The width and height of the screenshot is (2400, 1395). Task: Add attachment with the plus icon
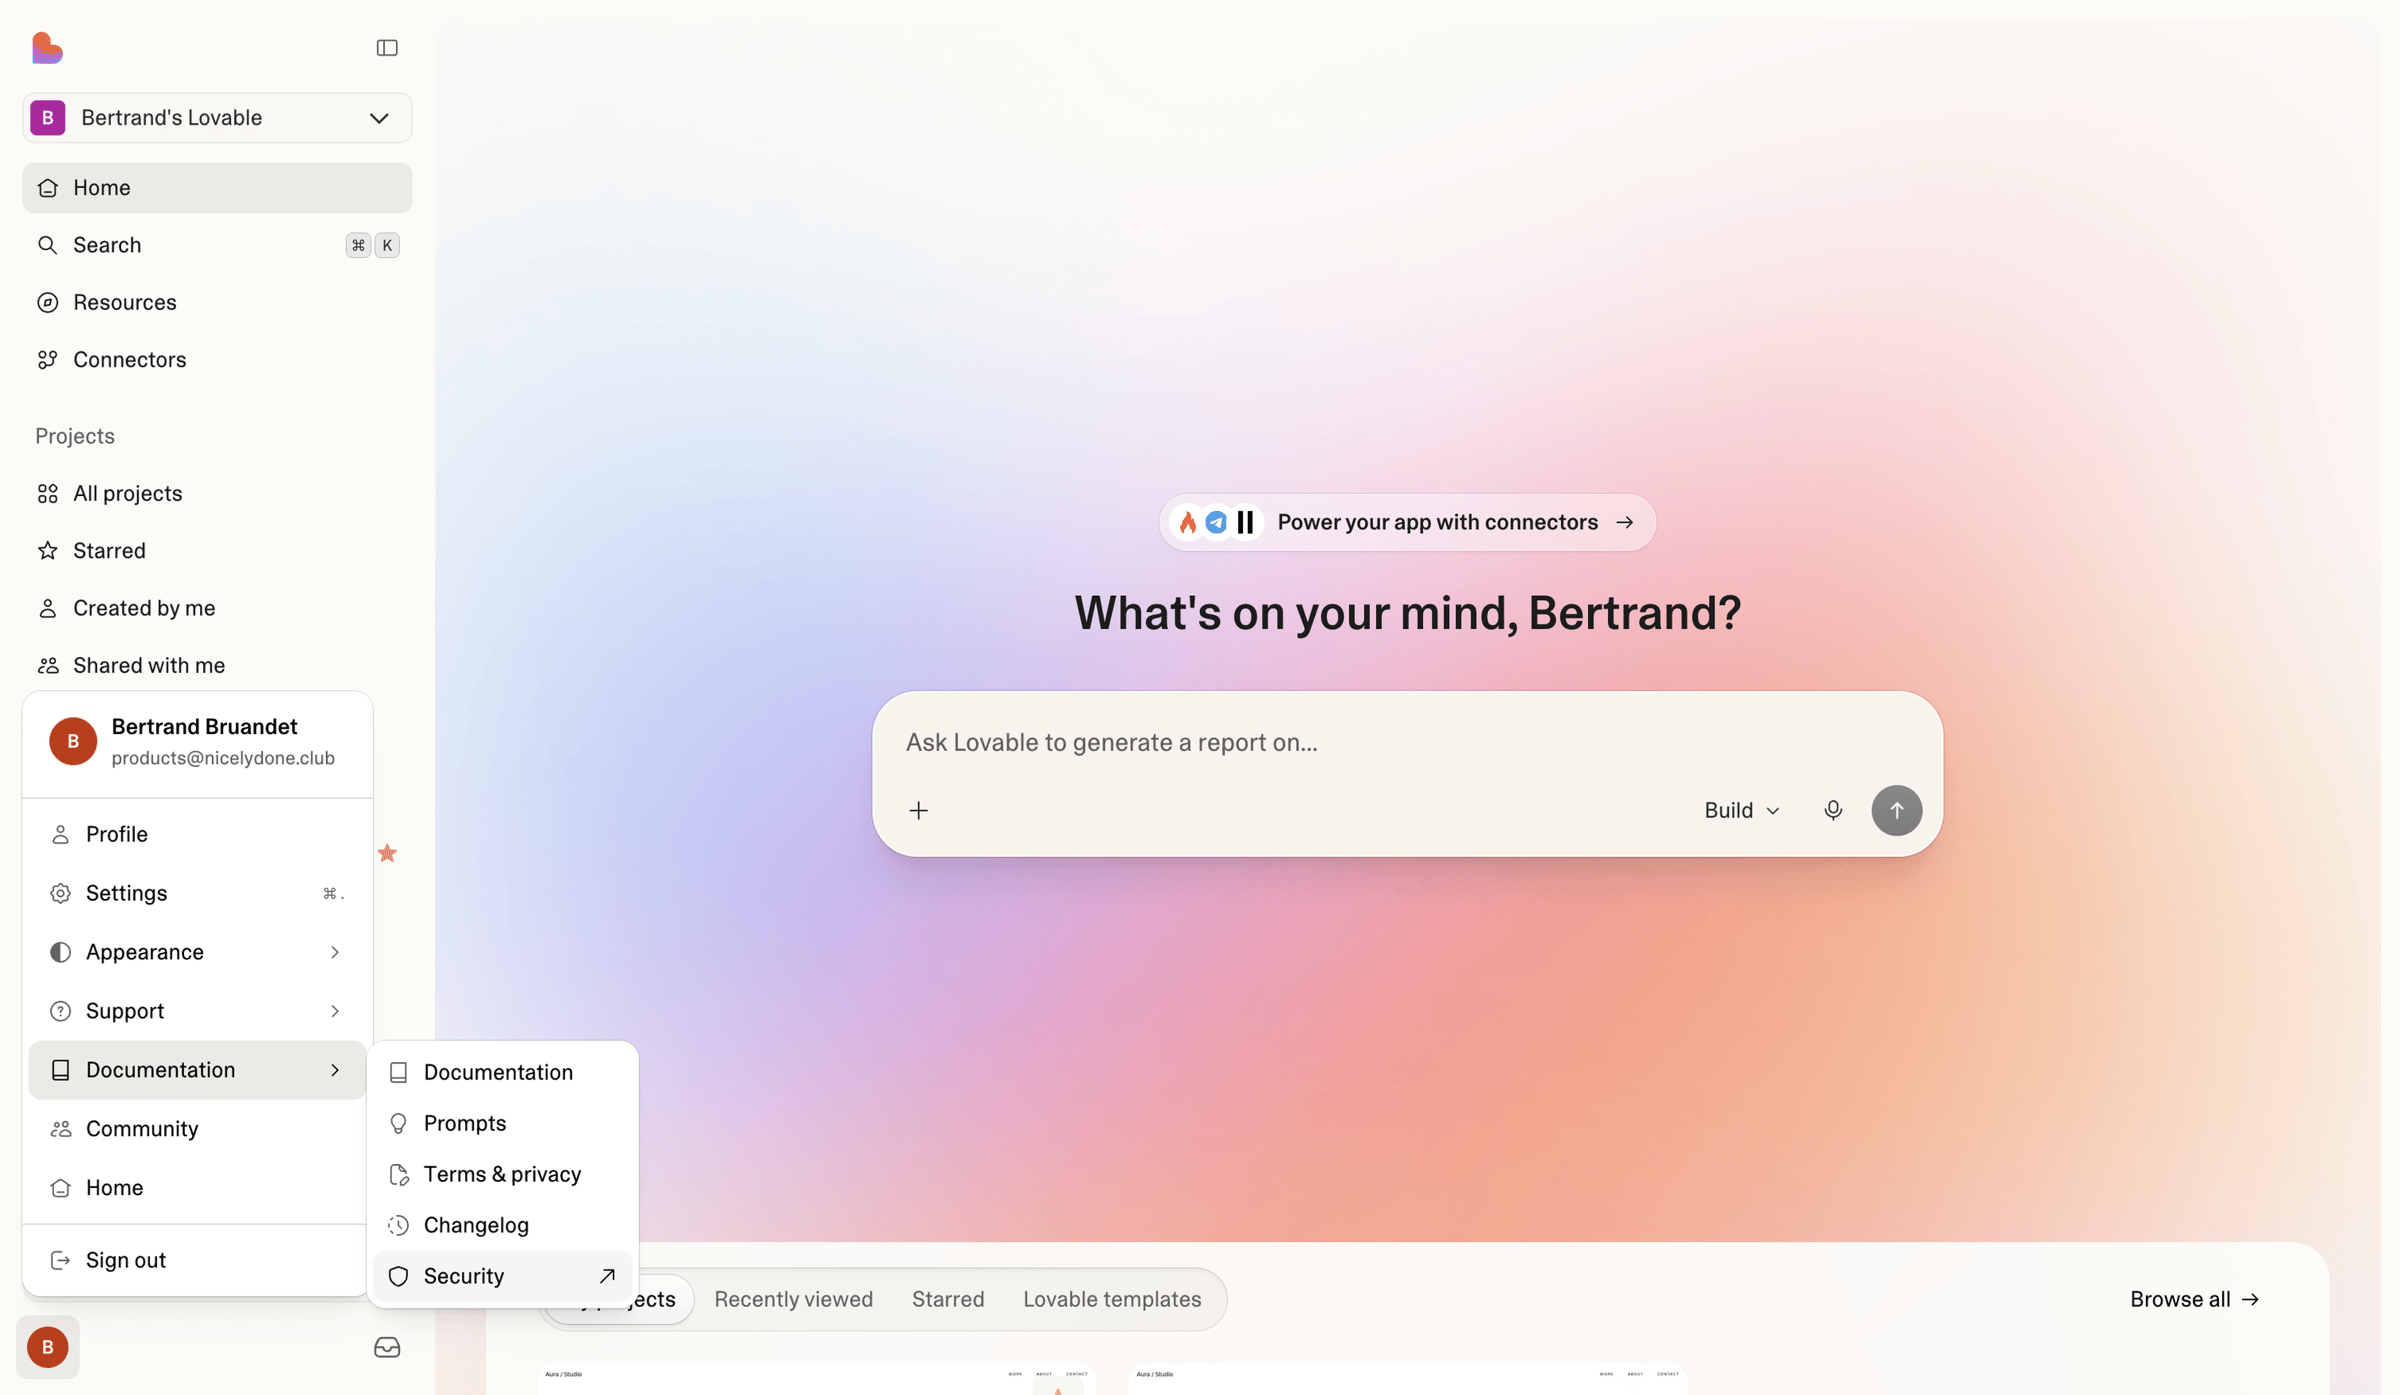[919, 810]
